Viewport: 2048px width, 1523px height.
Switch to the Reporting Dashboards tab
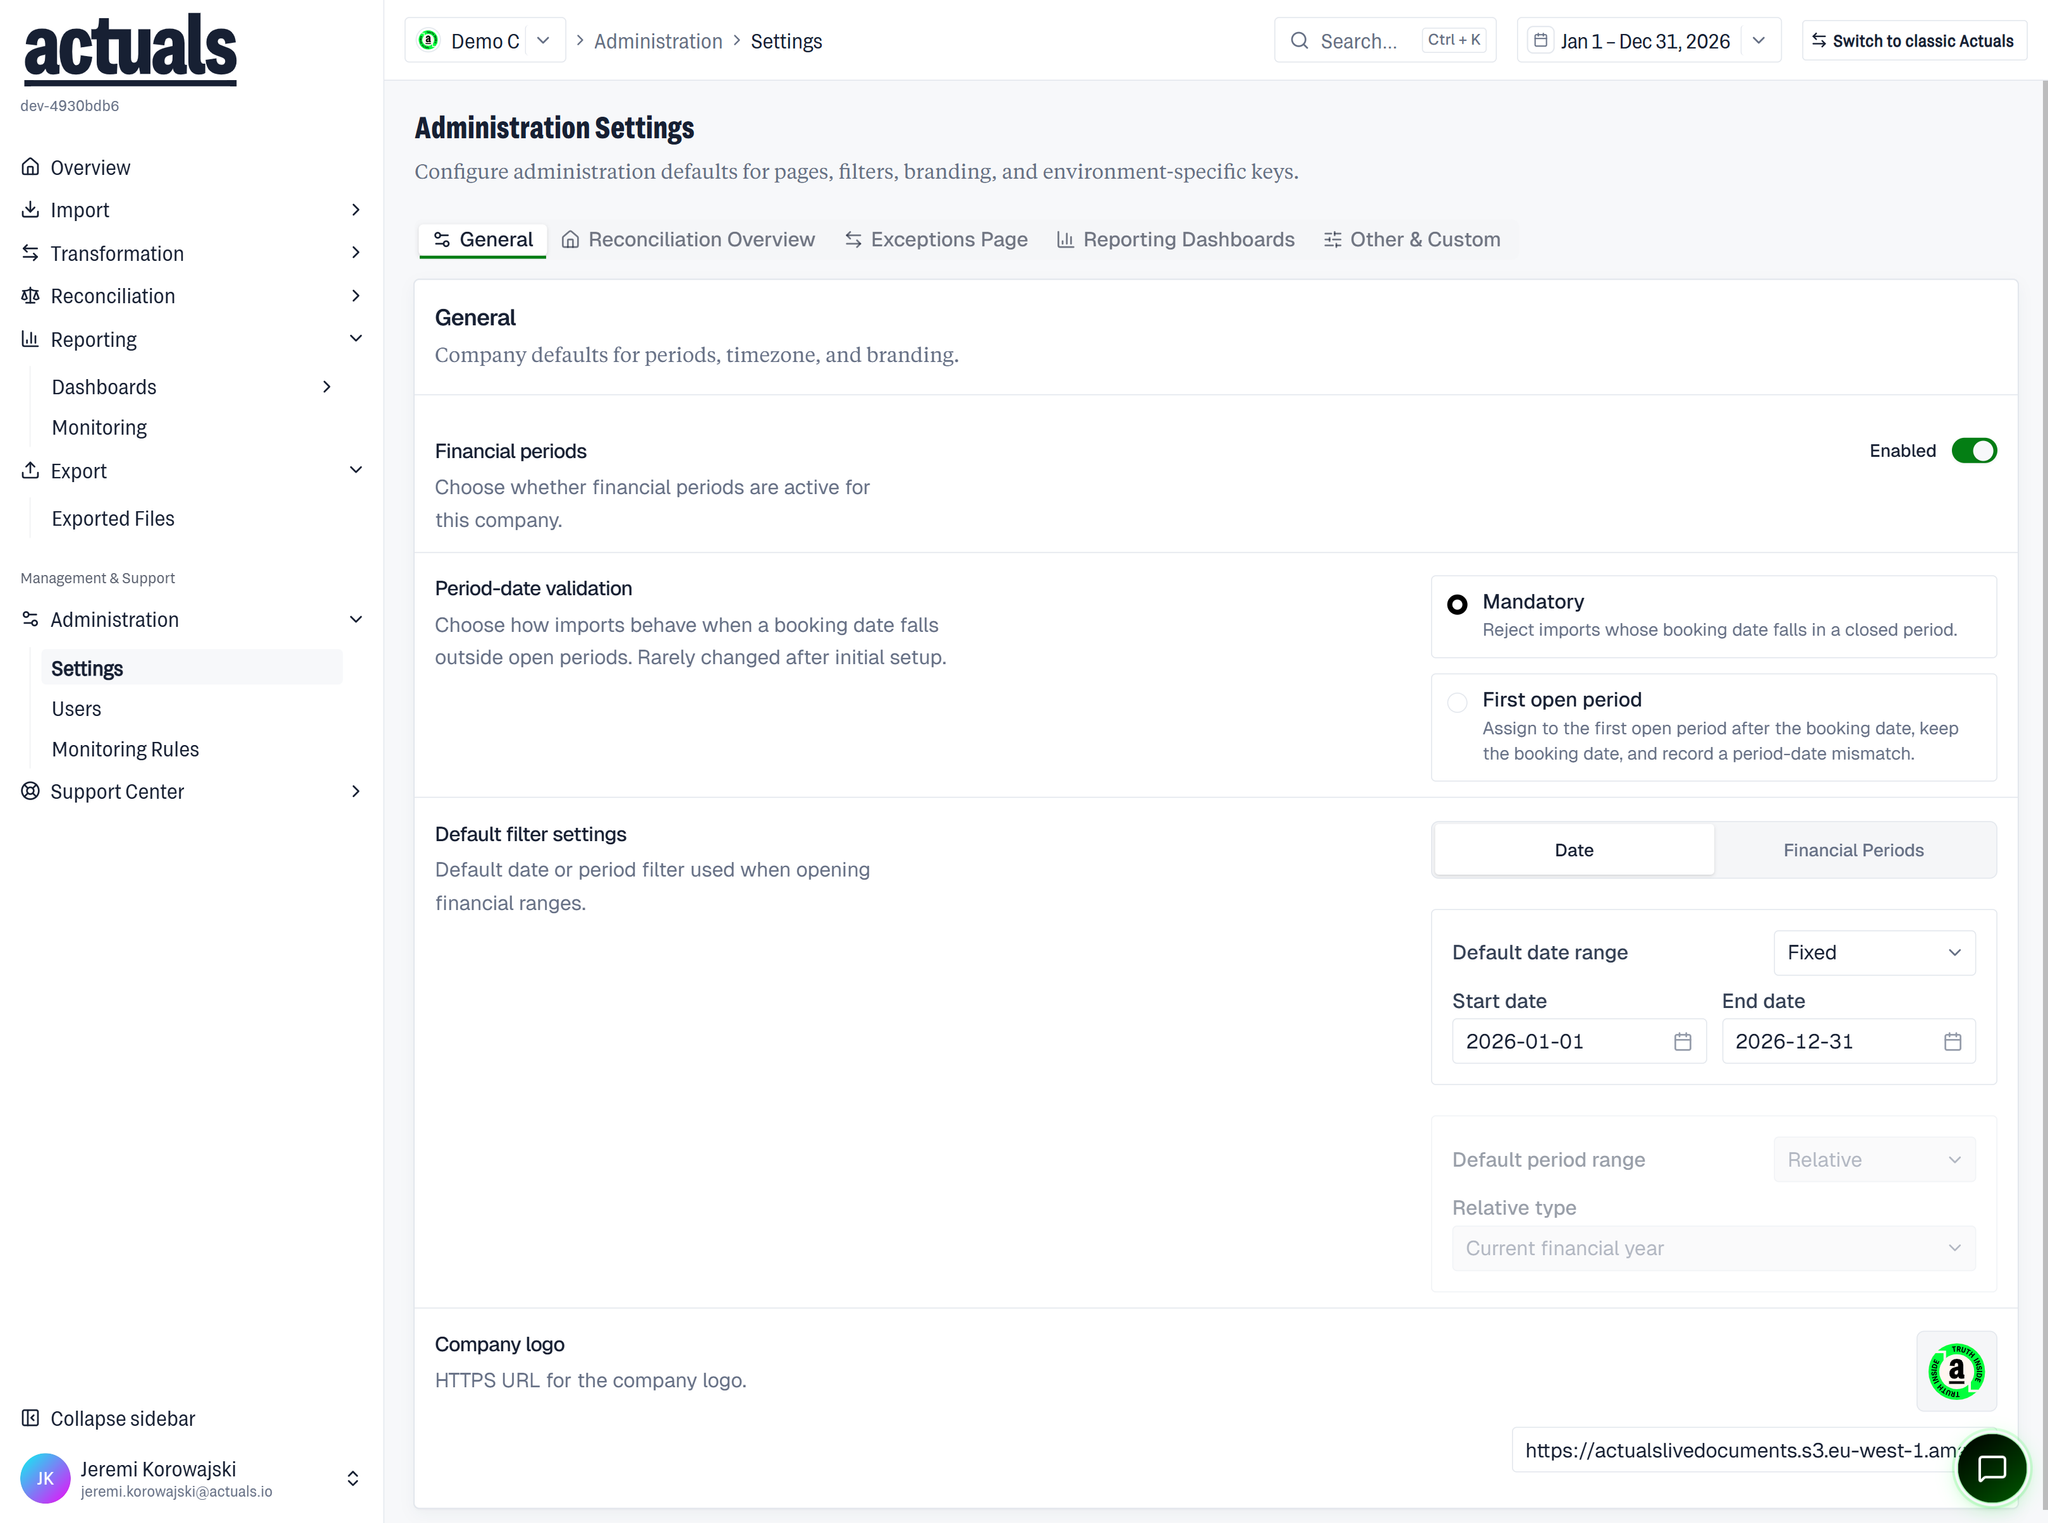(1176, 240)
